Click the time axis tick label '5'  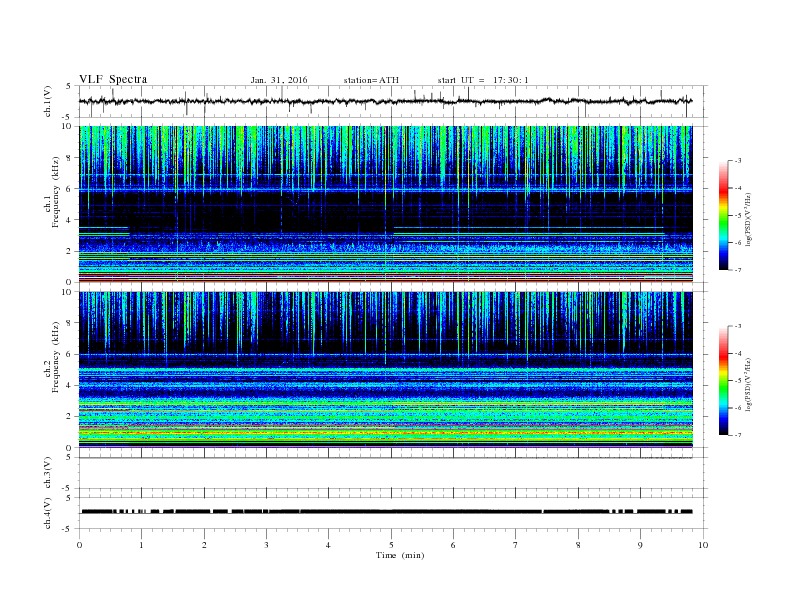pos(391,545)
